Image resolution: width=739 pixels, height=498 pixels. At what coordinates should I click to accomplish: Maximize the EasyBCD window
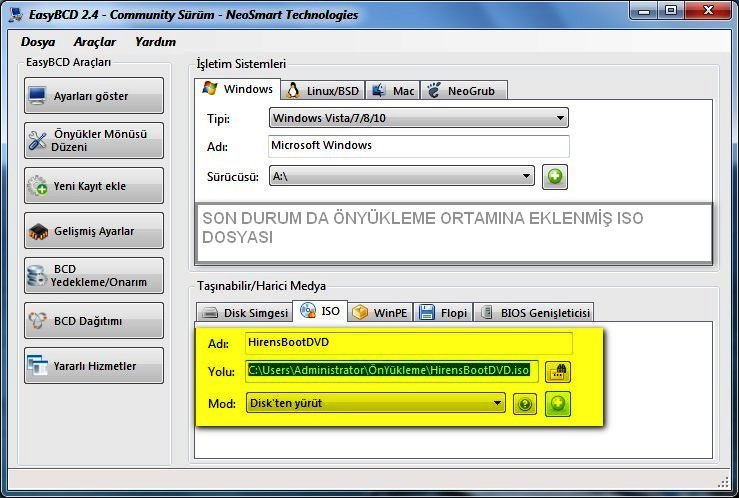point(671,10)
